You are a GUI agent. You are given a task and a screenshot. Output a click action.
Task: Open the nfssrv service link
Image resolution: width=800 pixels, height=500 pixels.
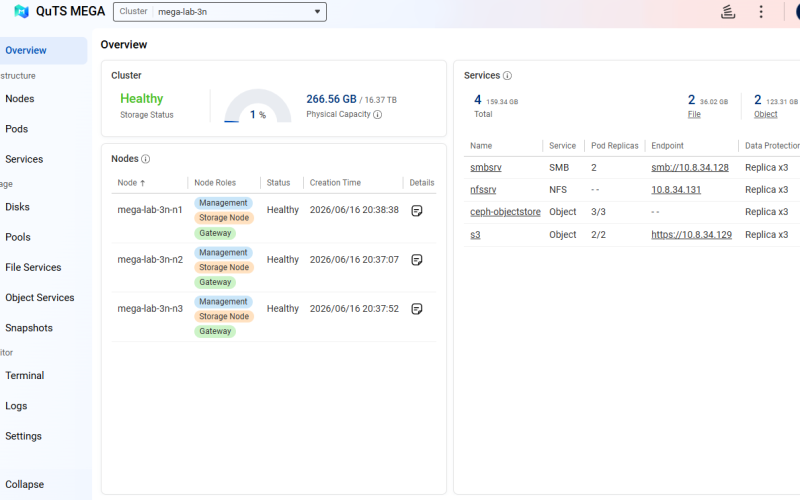click(483, 189)
